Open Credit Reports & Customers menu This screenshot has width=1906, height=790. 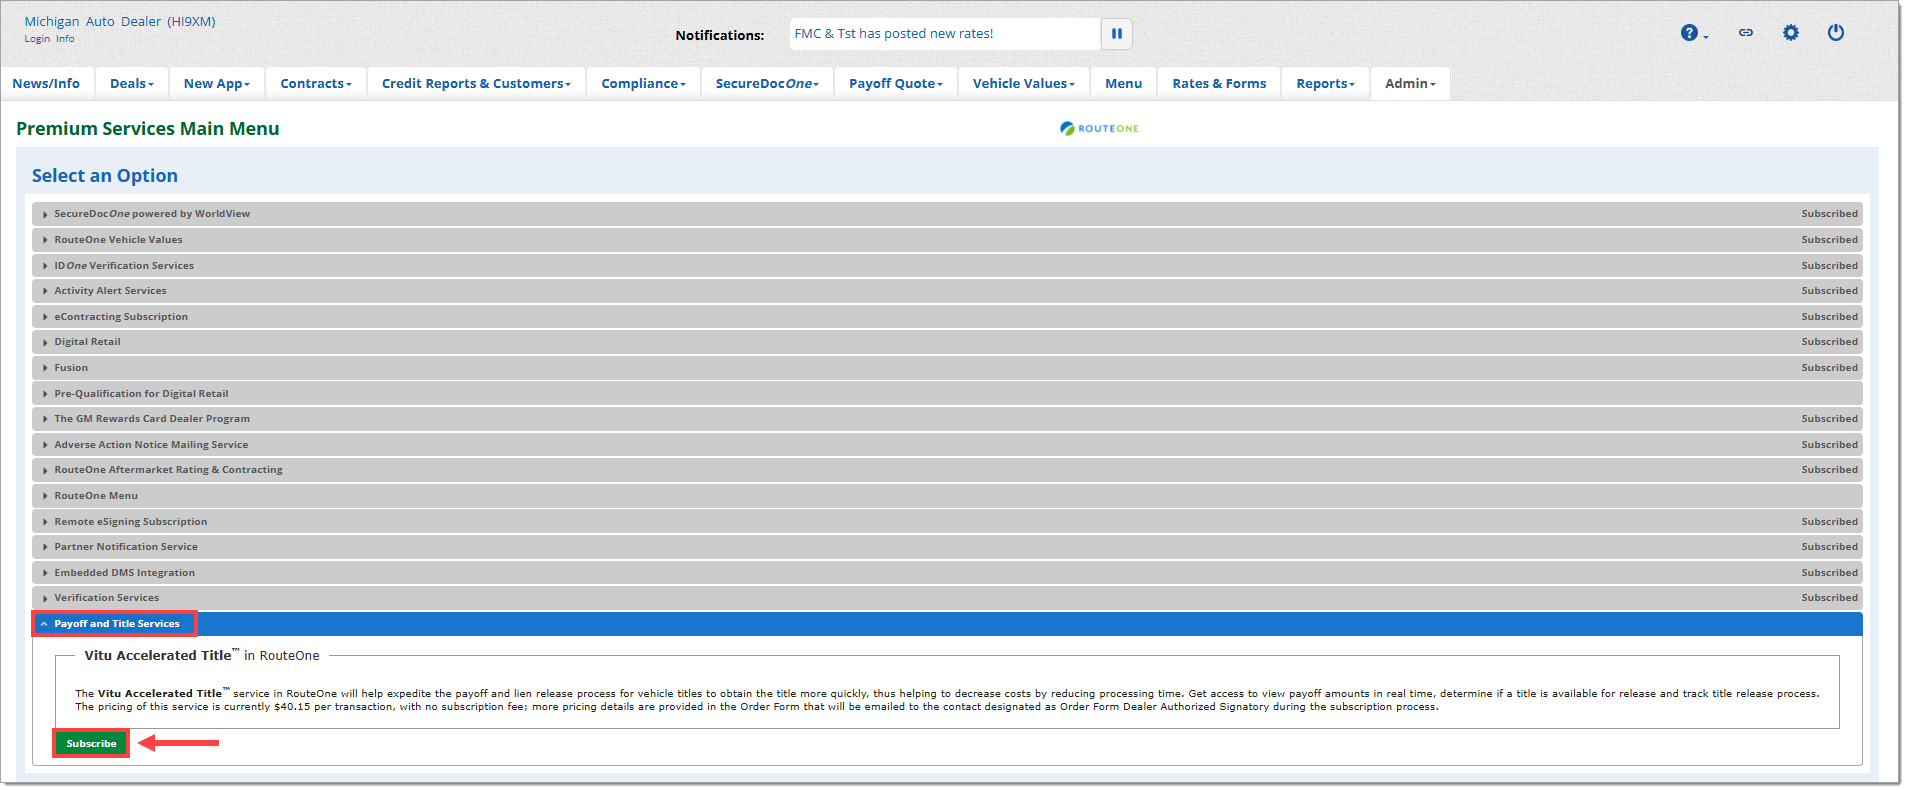476,84
